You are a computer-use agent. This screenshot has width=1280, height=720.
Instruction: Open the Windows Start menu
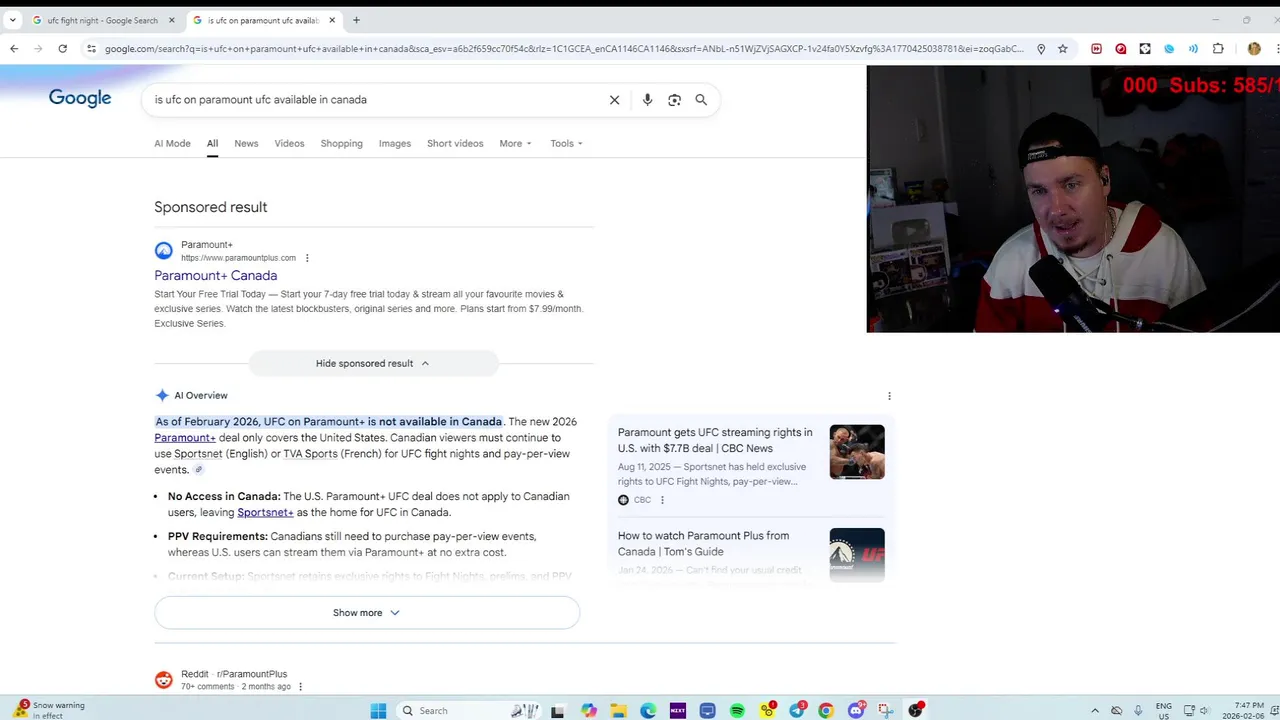378,711
